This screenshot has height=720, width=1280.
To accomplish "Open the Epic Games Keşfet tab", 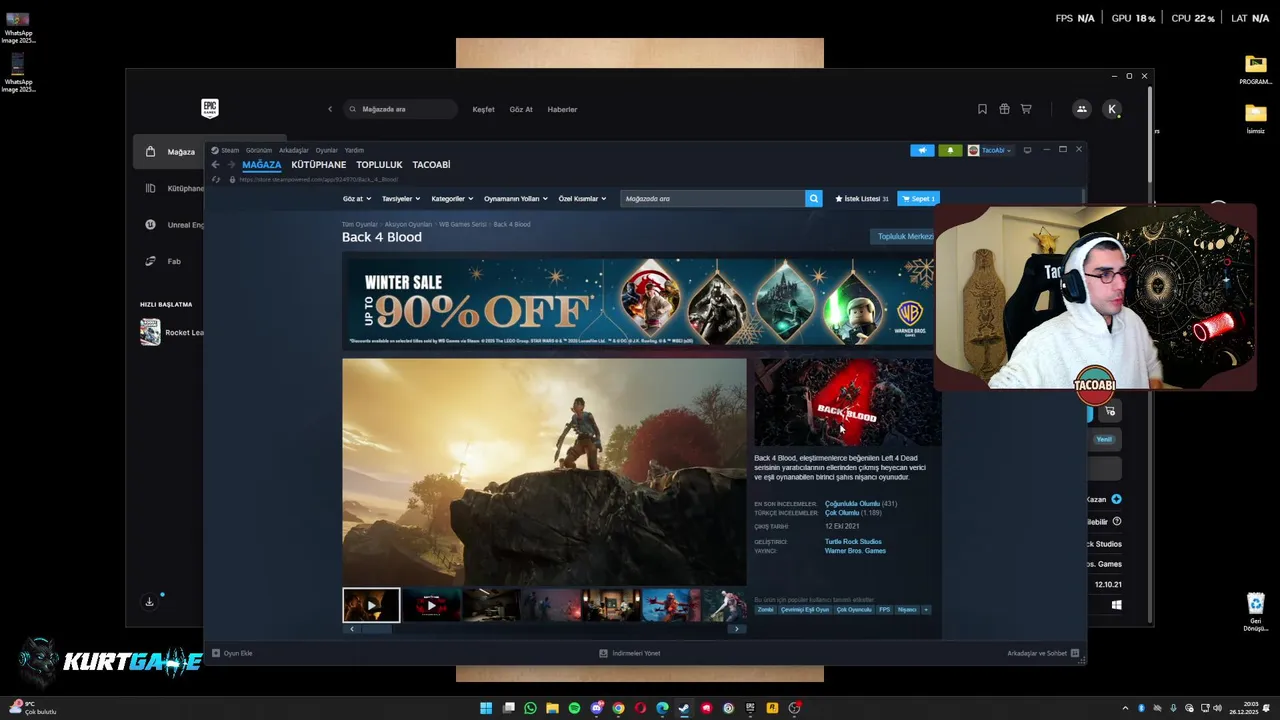I will pos(483,109).
